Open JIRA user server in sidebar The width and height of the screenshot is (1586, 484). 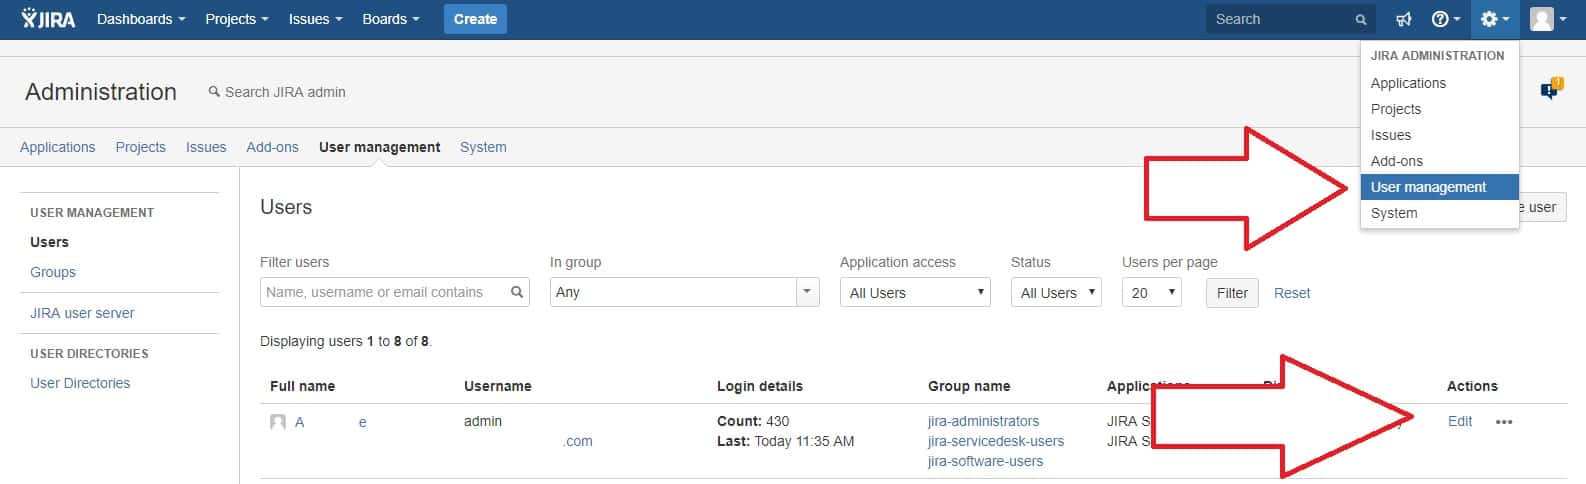pyautogui.click(x=82, y=313)
